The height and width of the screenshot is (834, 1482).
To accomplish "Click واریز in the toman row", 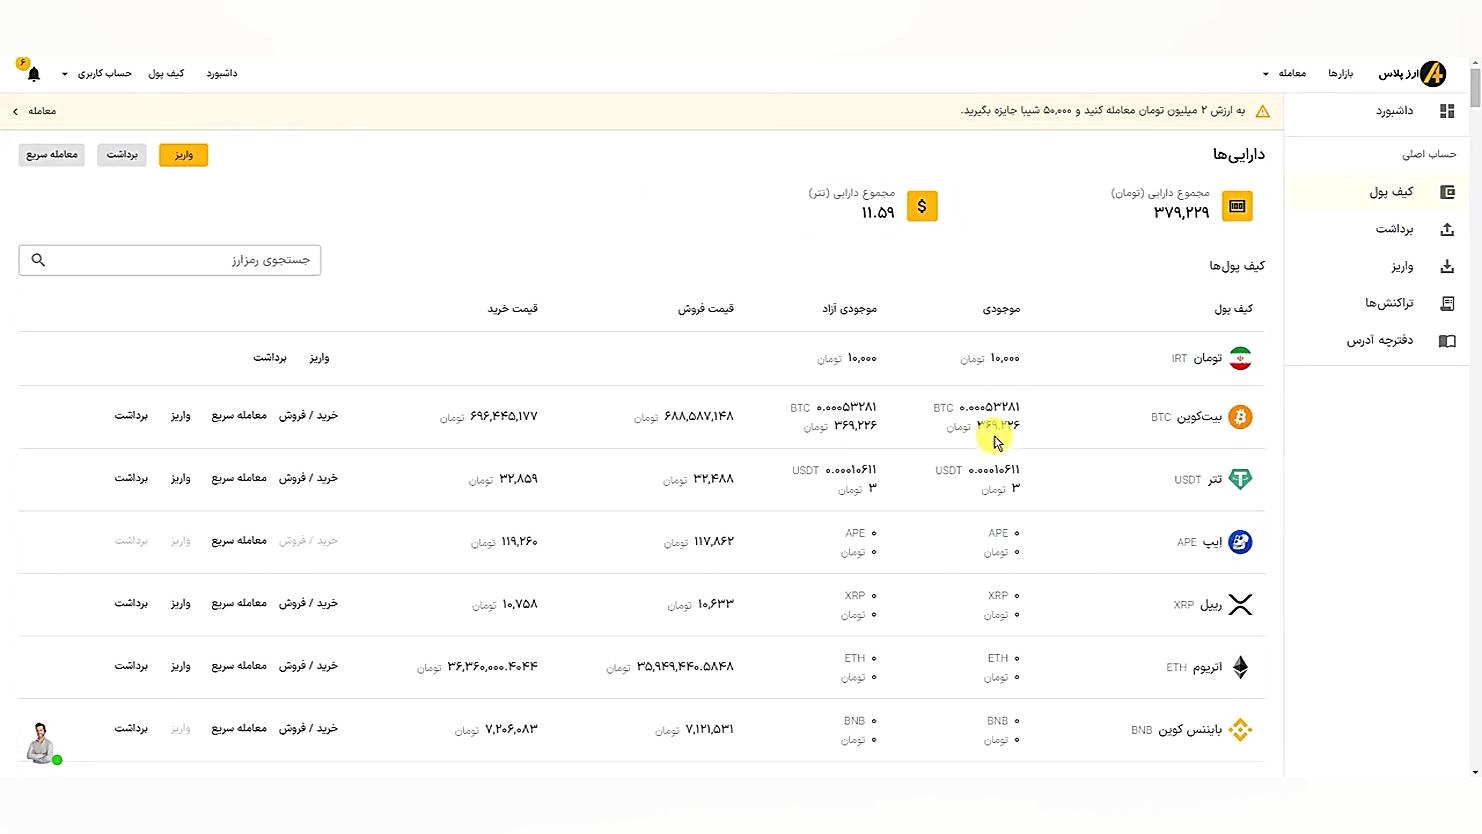I will (319, 357).
